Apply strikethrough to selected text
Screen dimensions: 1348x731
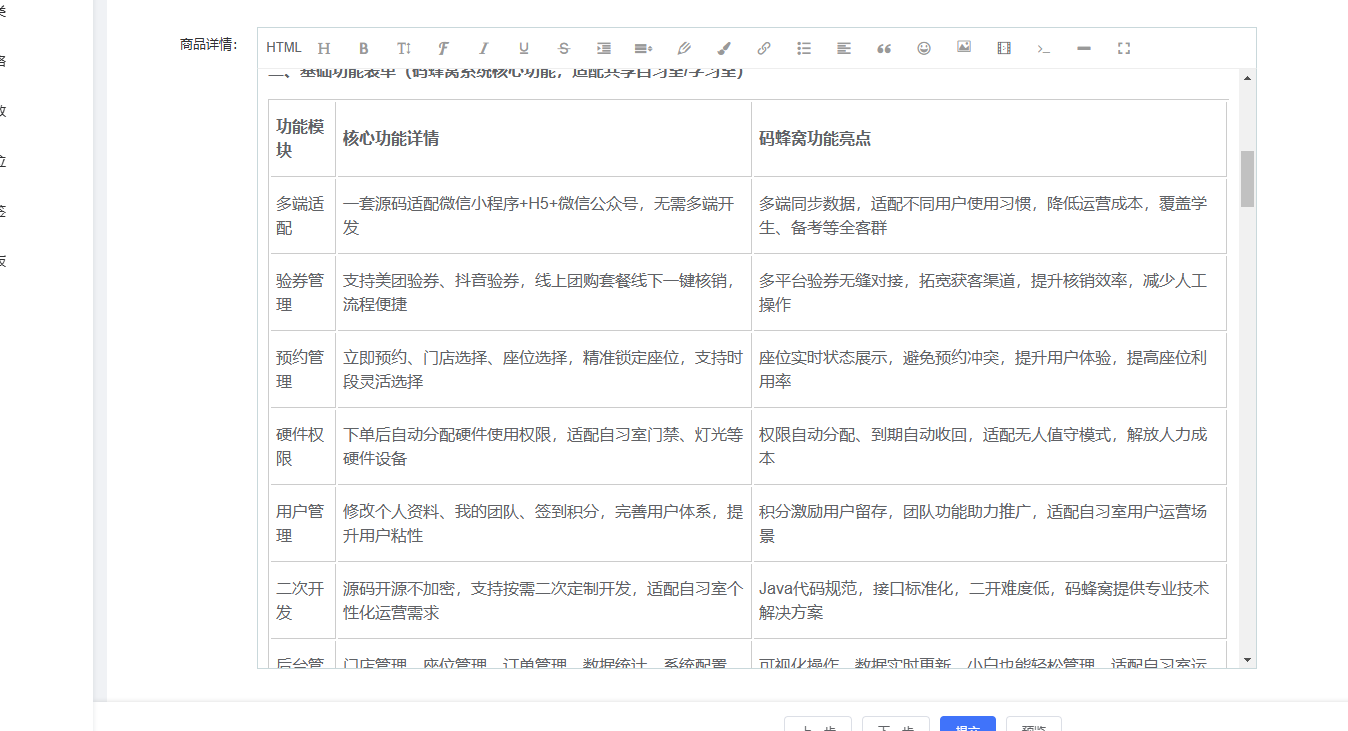click(563, 47)
